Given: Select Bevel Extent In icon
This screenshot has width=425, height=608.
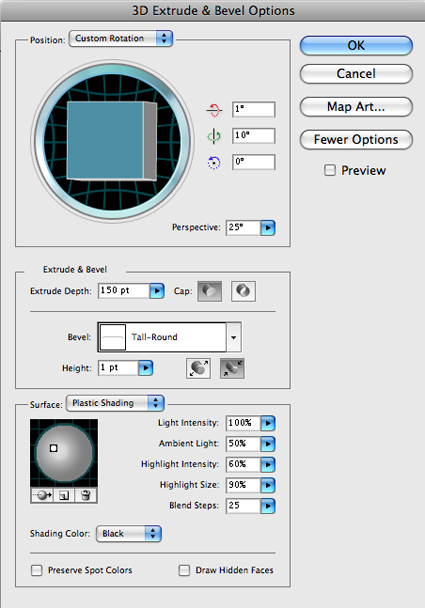Looking at the screenshot, I should (232, 368).
